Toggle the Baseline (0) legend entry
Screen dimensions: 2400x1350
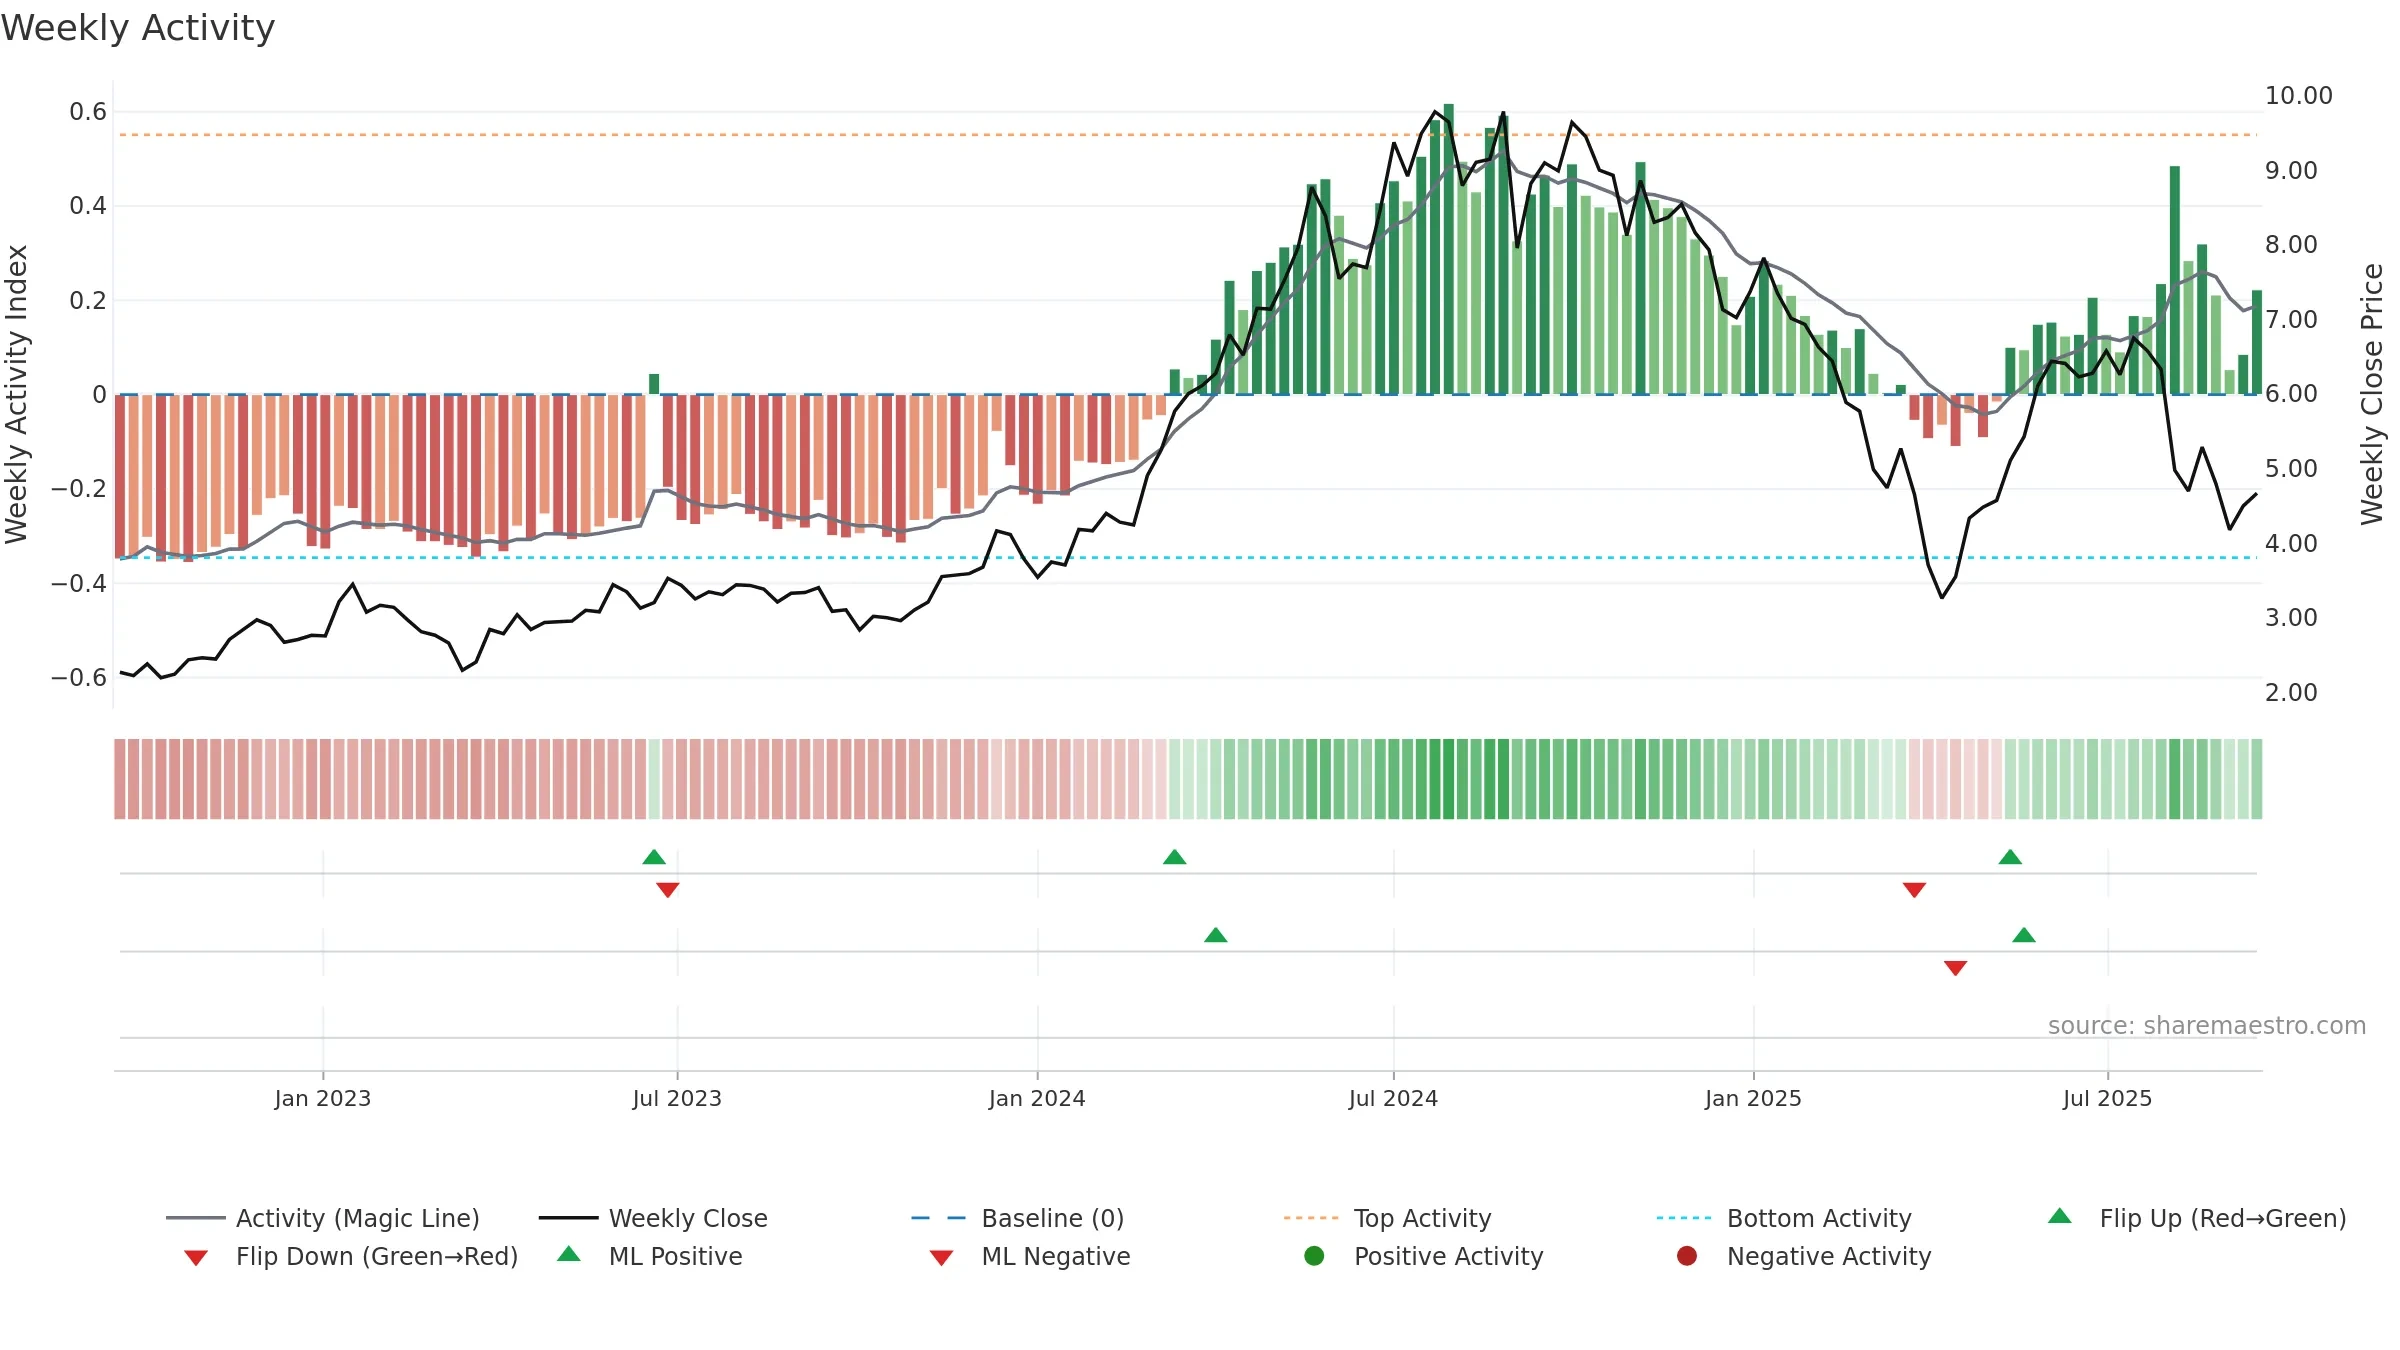[1018, 1218]
